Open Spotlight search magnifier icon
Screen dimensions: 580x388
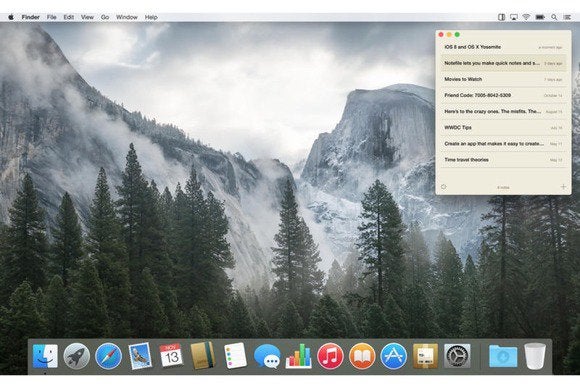pyautogui.click(x=554, y=17)
